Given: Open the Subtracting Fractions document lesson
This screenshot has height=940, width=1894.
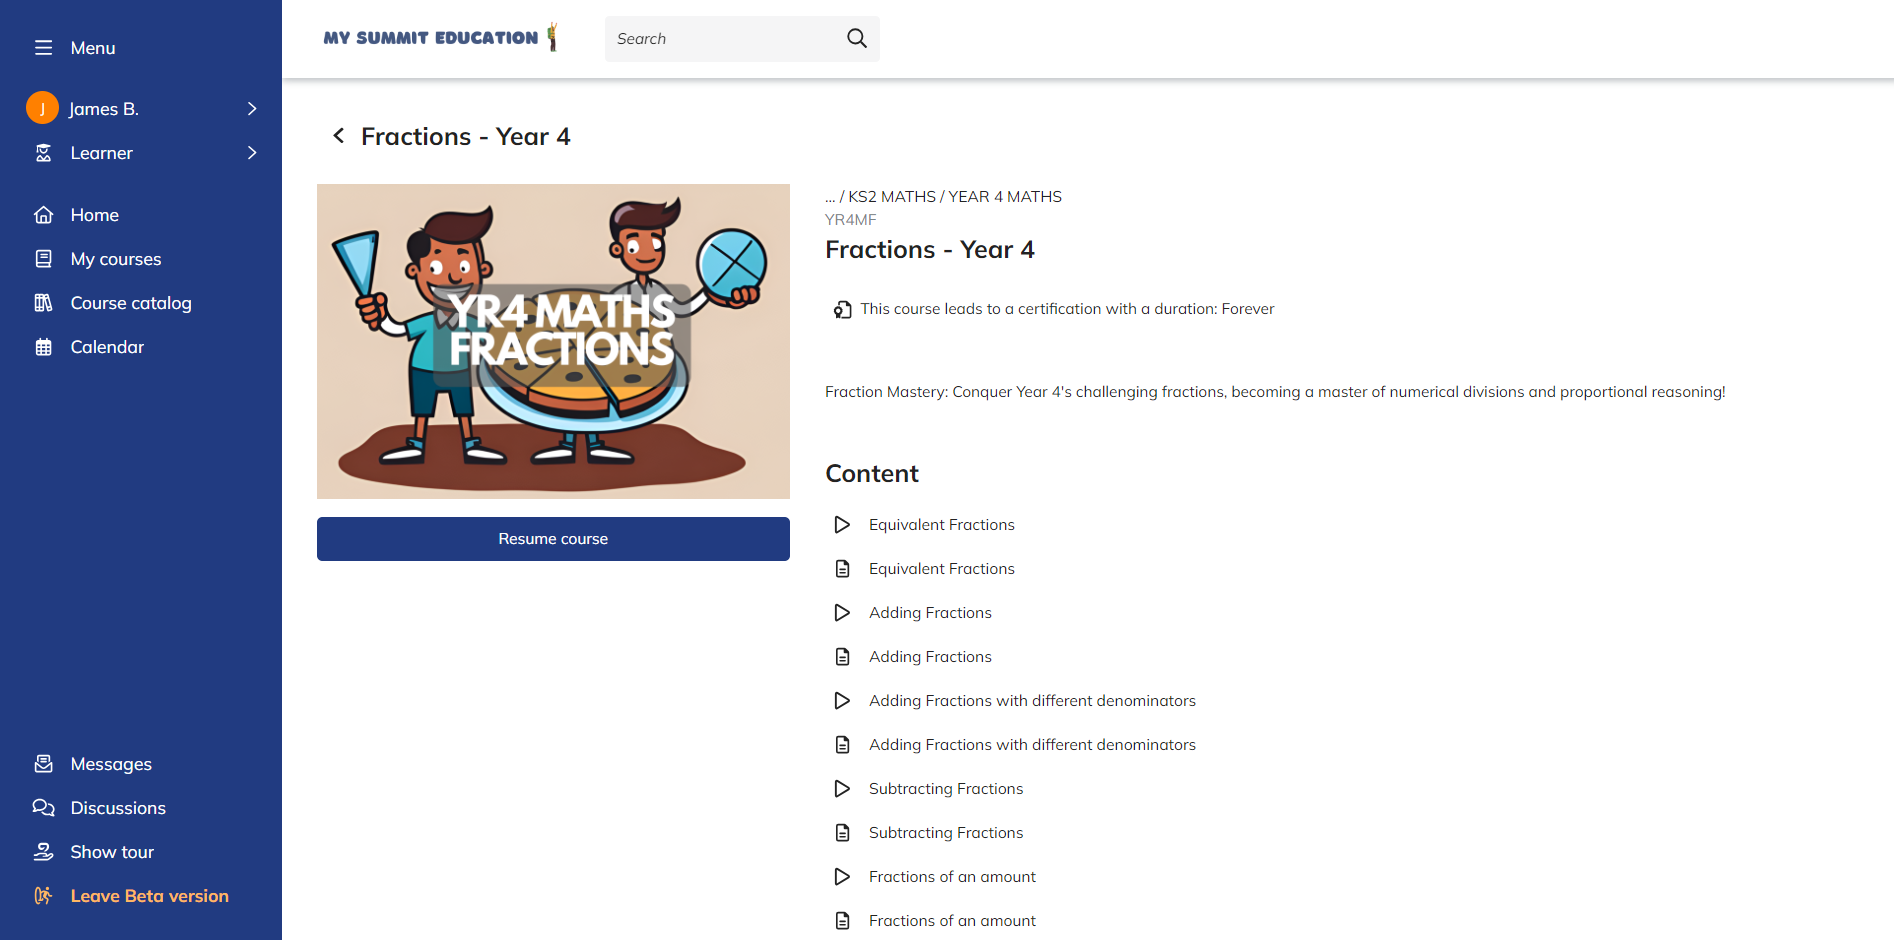Looking at the screenshot, I should [946, 833].
